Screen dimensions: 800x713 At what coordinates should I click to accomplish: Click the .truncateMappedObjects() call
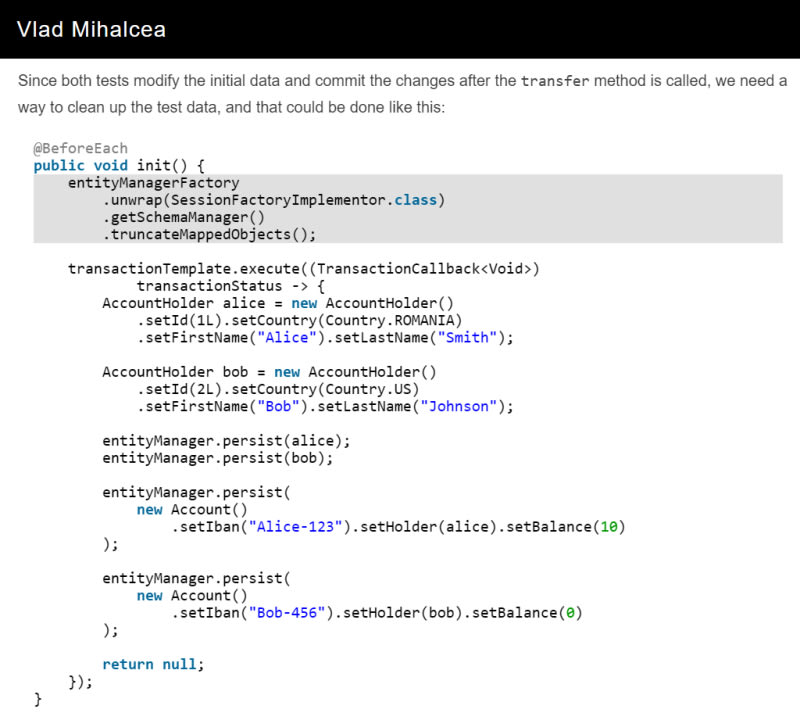[209, 234]
